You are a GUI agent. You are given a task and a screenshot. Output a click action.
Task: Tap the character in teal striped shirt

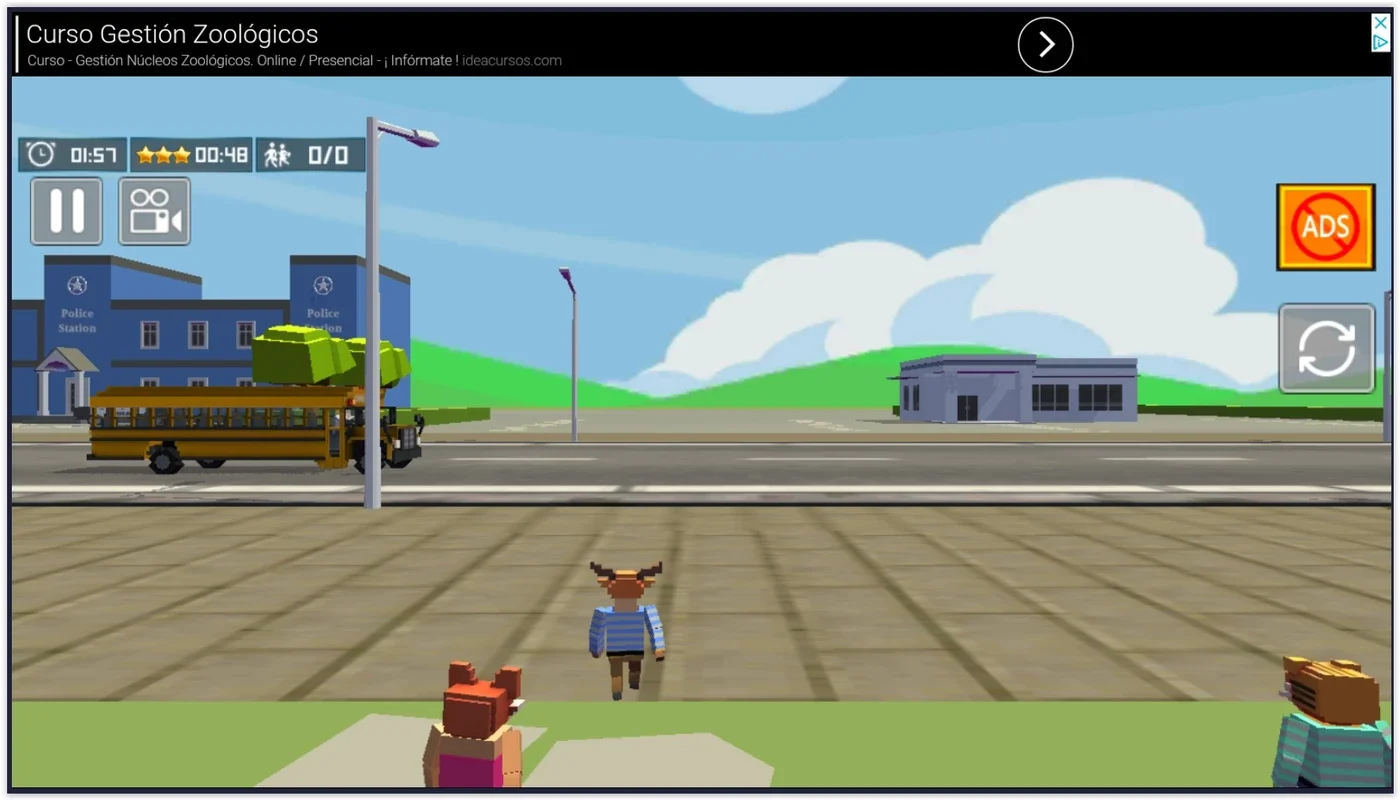pos(1333,722)
